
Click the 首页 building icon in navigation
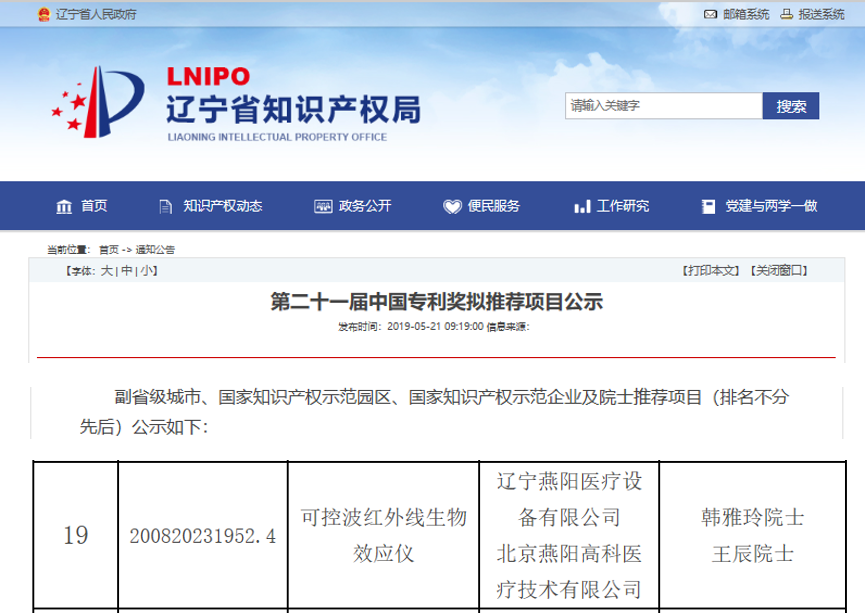click(x=64, y=206)
